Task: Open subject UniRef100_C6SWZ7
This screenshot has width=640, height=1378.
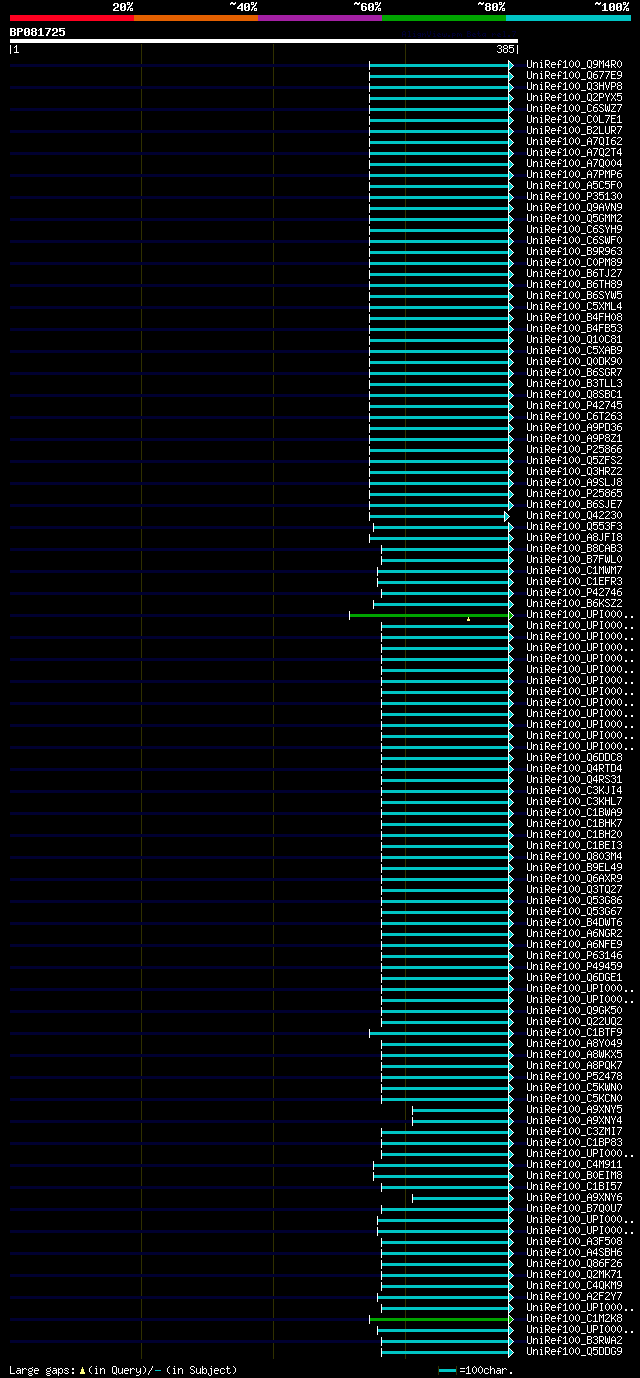Action: [x=574, y=108]
